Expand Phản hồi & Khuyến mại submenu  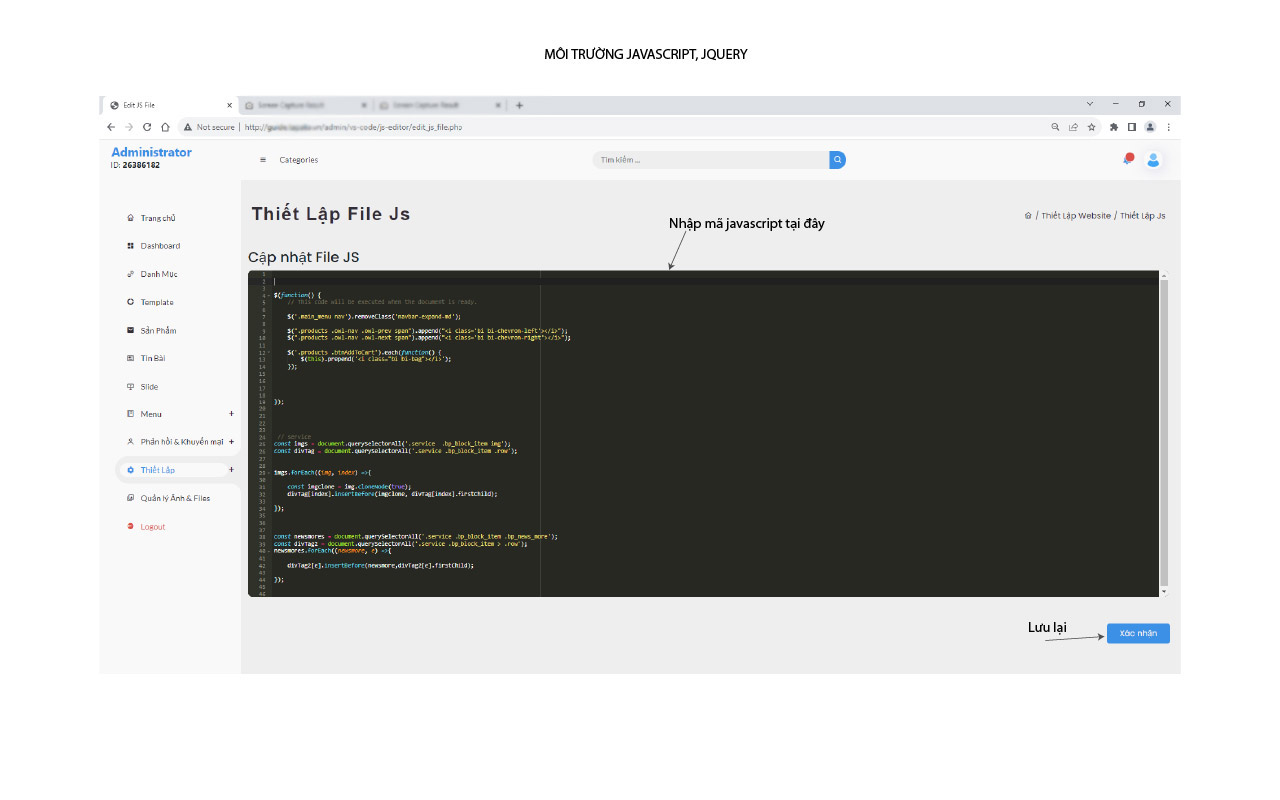[x=231, y=442]
